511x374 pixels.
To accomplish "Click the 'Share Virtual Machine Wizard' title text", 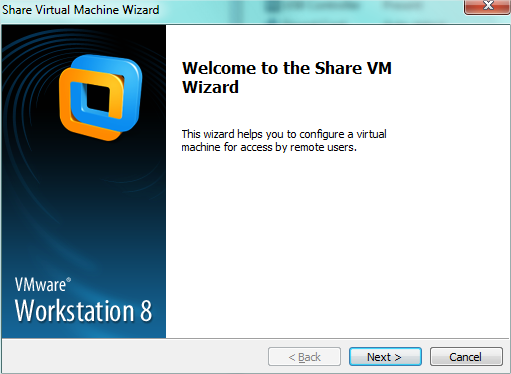I will 81,10.
